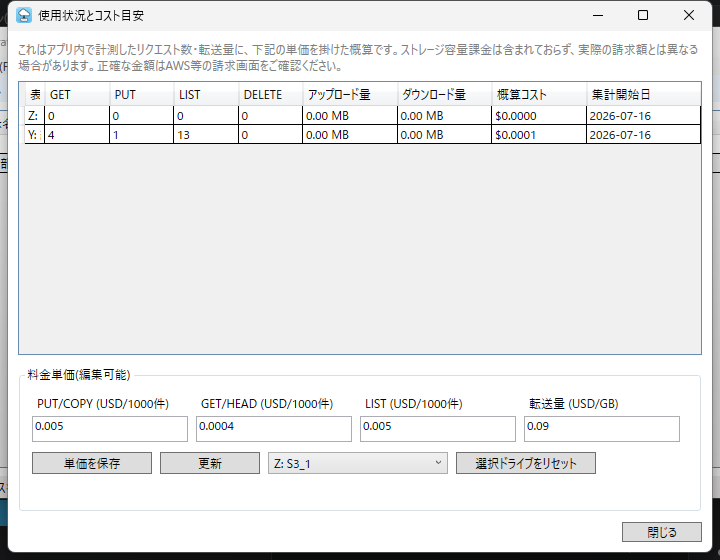Viewport: 720px width, 560px height.
Task: Click 単価を保存 button
Action: (92, 463)
